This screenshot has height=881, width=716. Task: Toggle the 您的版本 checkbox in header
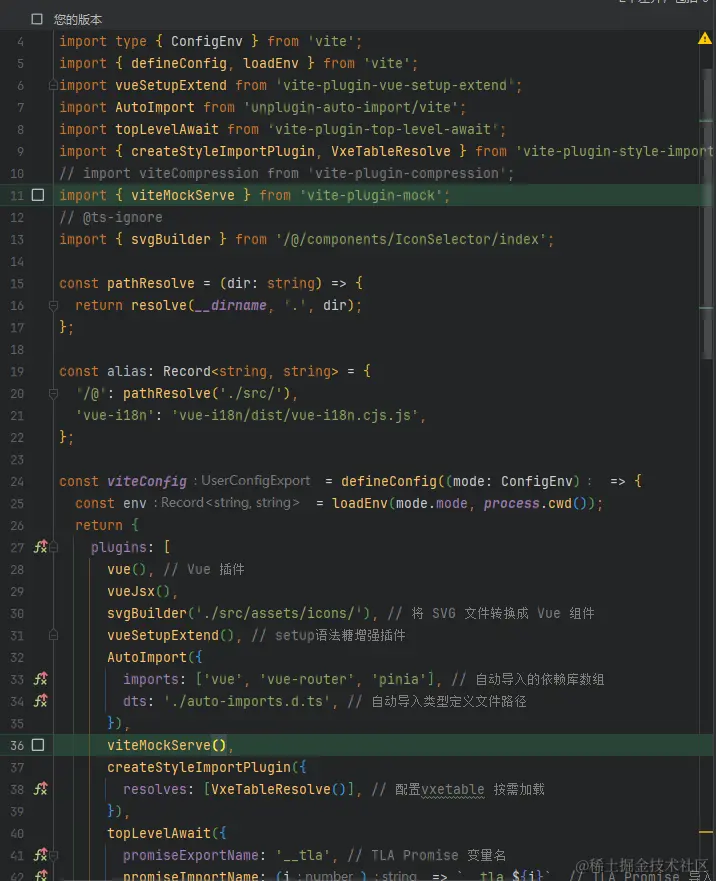tap(37, 19)
